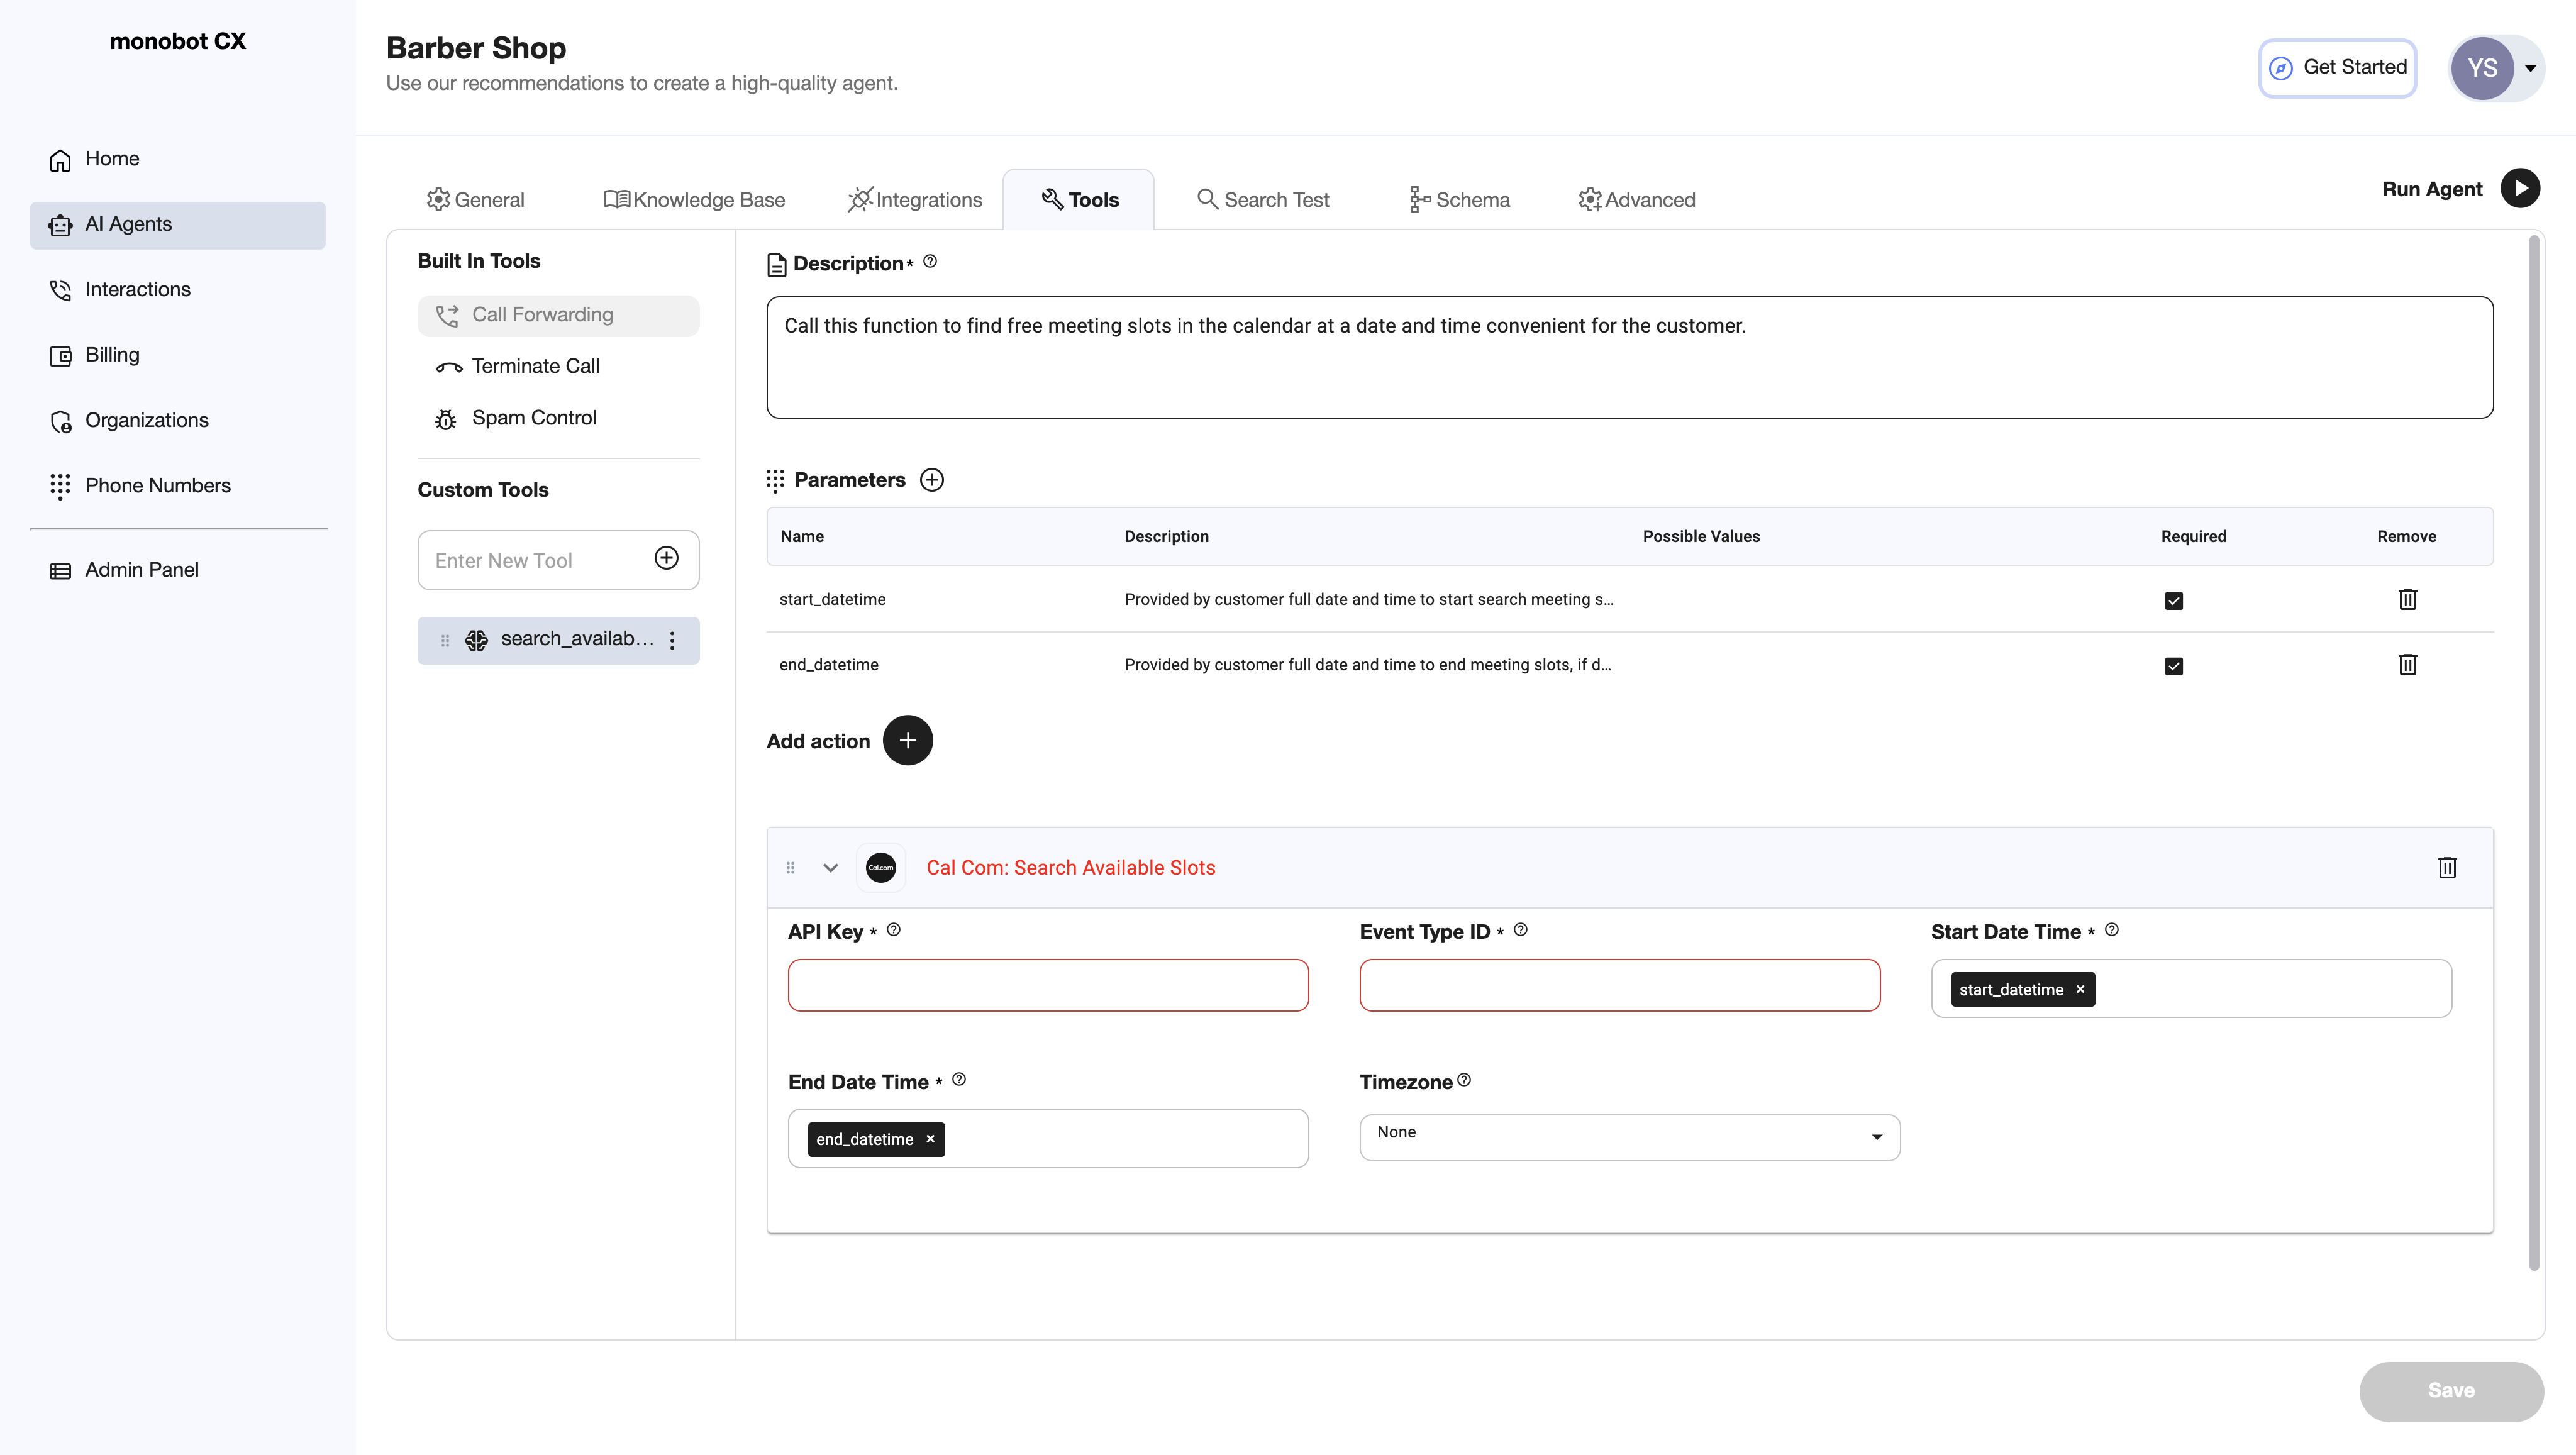Click the Get Started button
This screenshot has width=2576, height=1455.
(x=2338, y=67)
